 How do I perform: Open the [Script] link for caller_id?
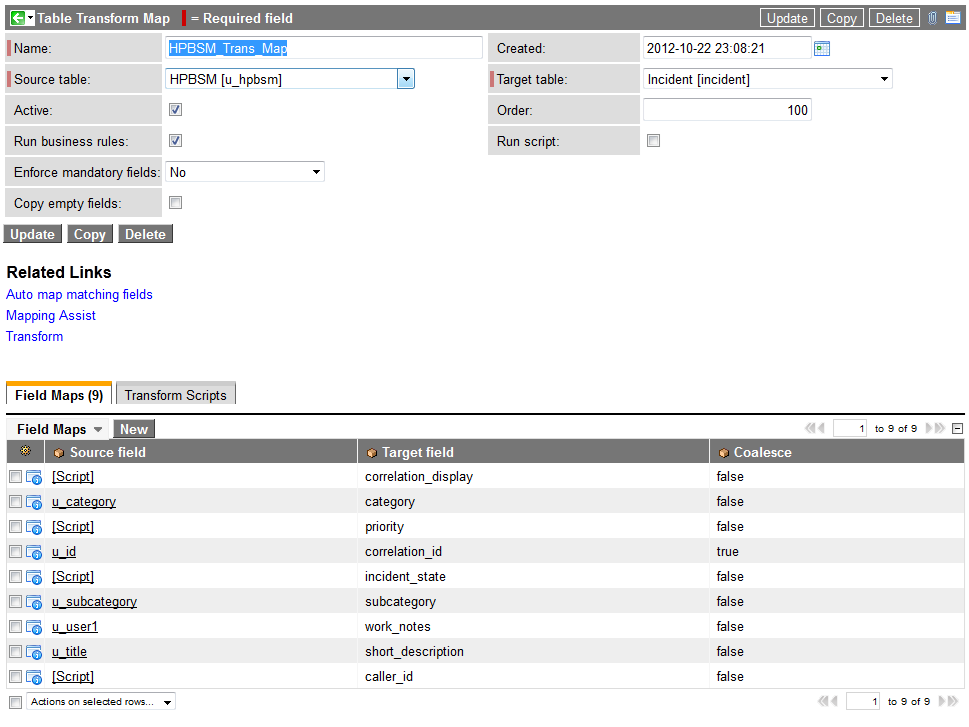[73, 676]
